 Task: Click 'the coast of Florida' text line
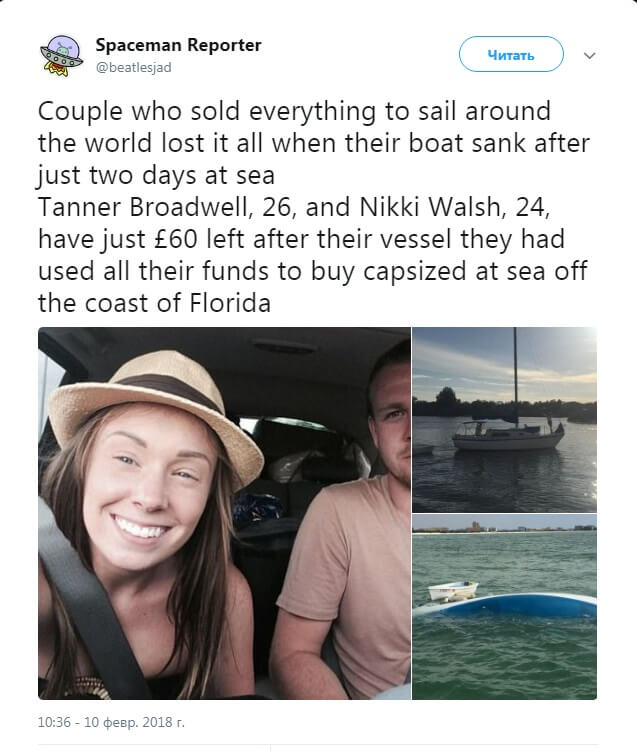(x=154, y=303)
